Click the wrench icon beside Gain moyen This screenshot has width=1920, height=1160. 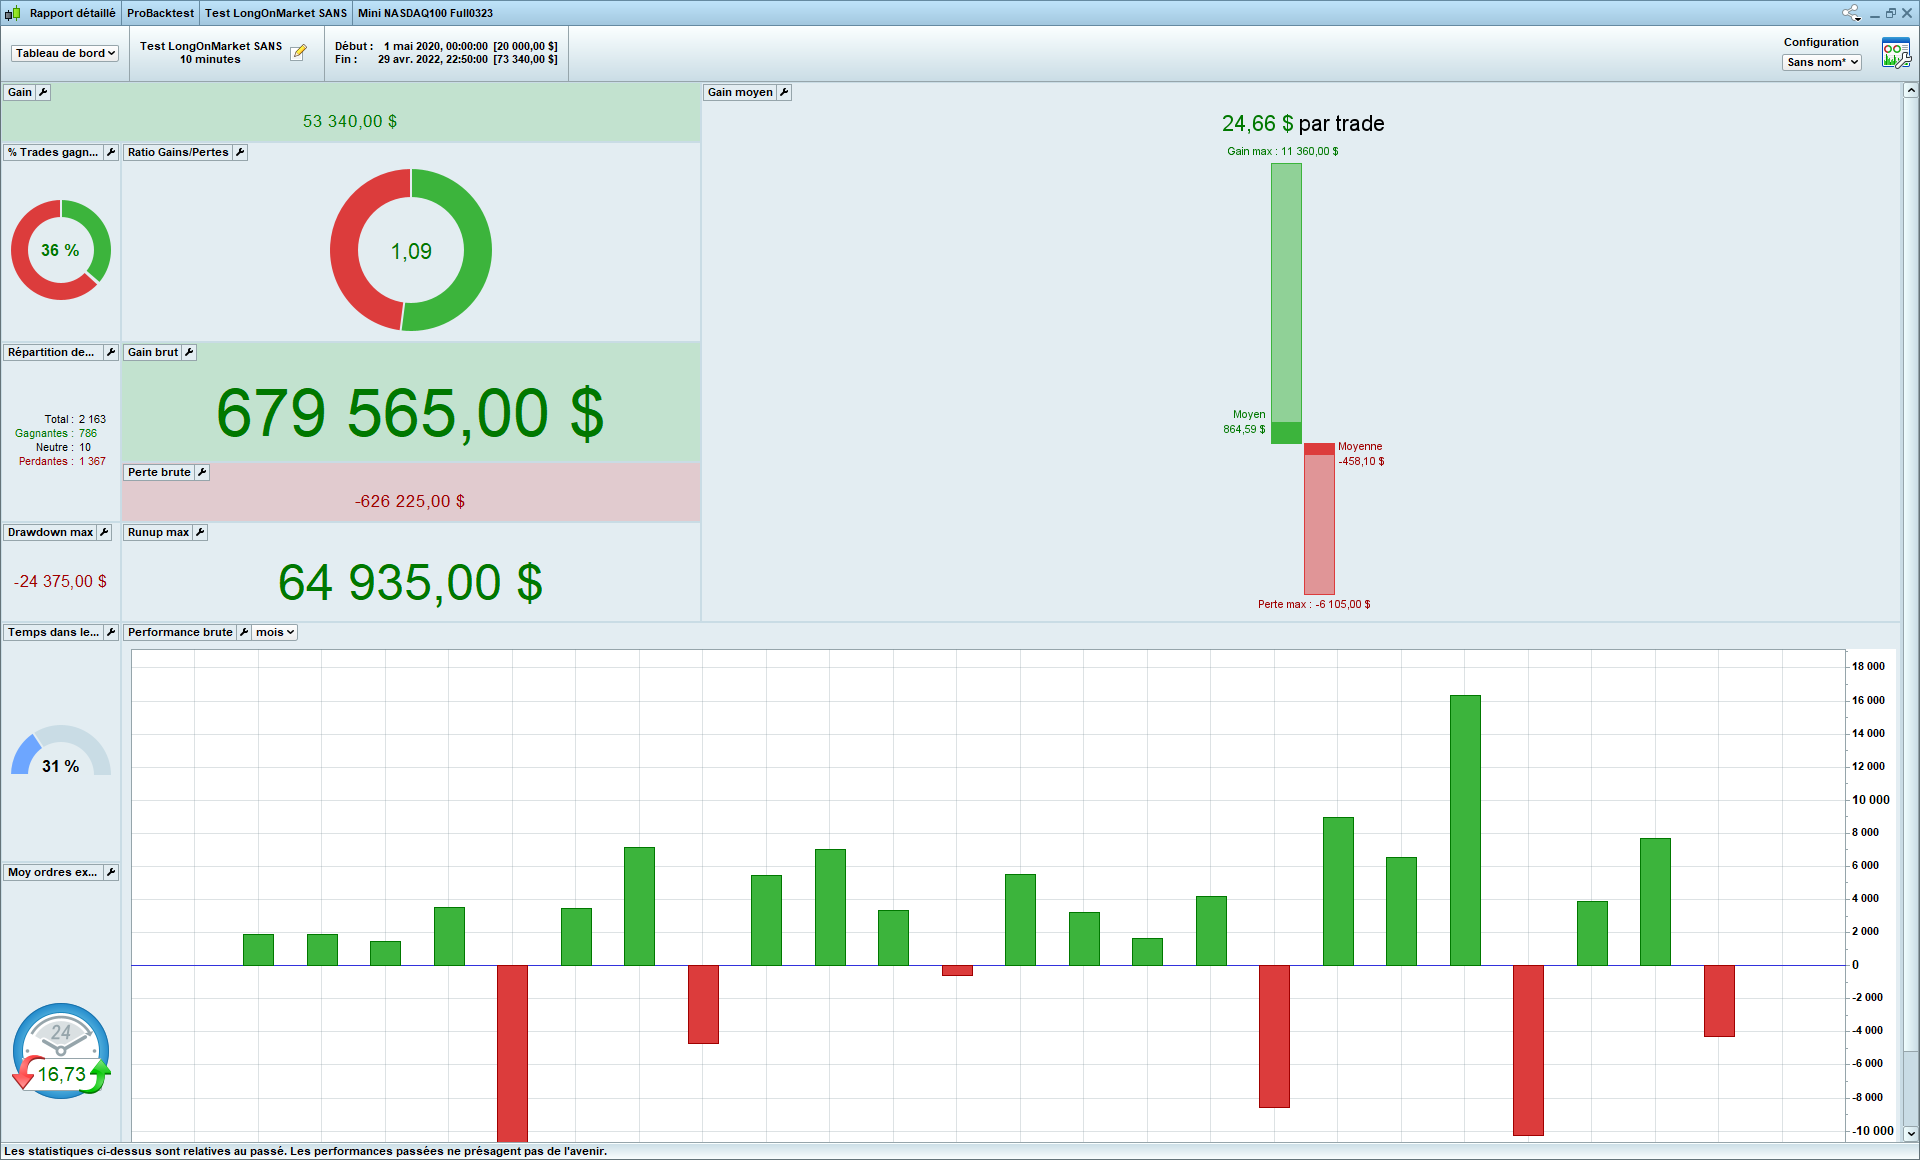784,92
